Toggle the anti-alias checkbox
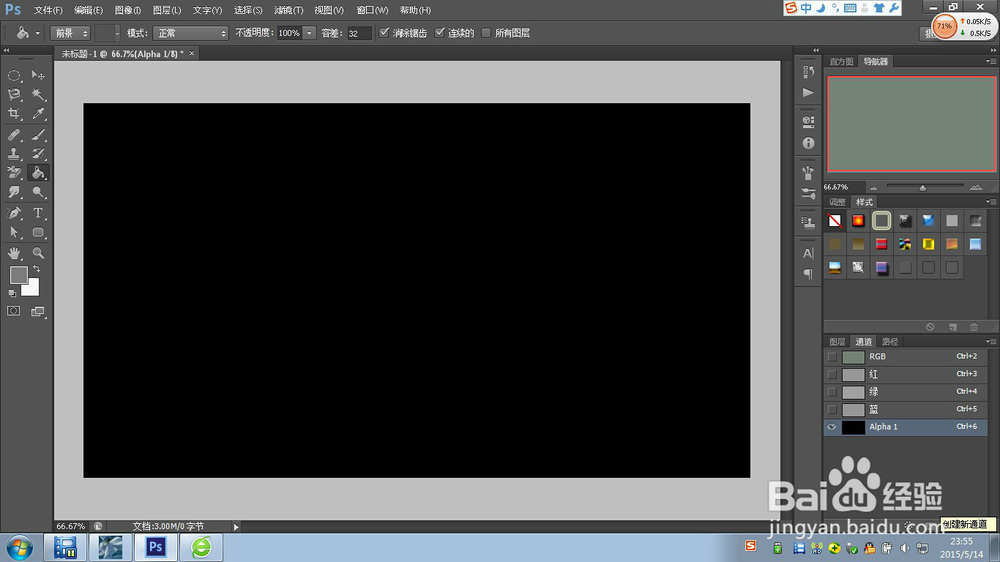The width and height of the screenshot is (1000, 562). tap(384, 33)
